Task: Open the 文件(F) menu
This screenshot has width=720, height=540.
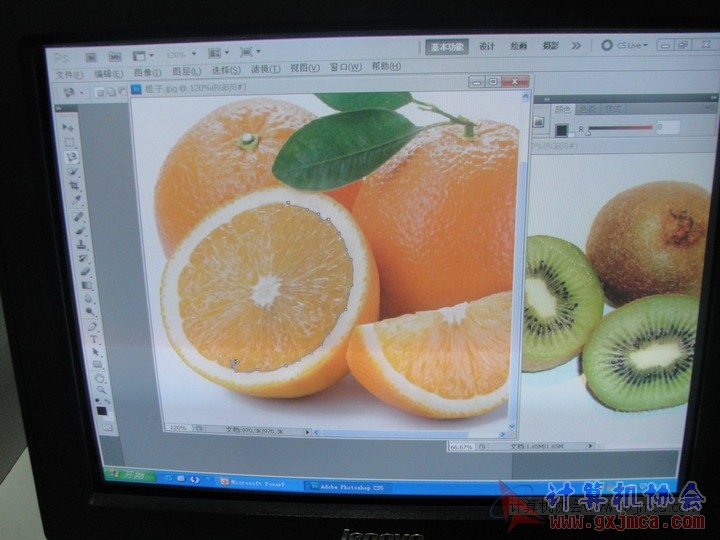Action: tap(69, 74)
